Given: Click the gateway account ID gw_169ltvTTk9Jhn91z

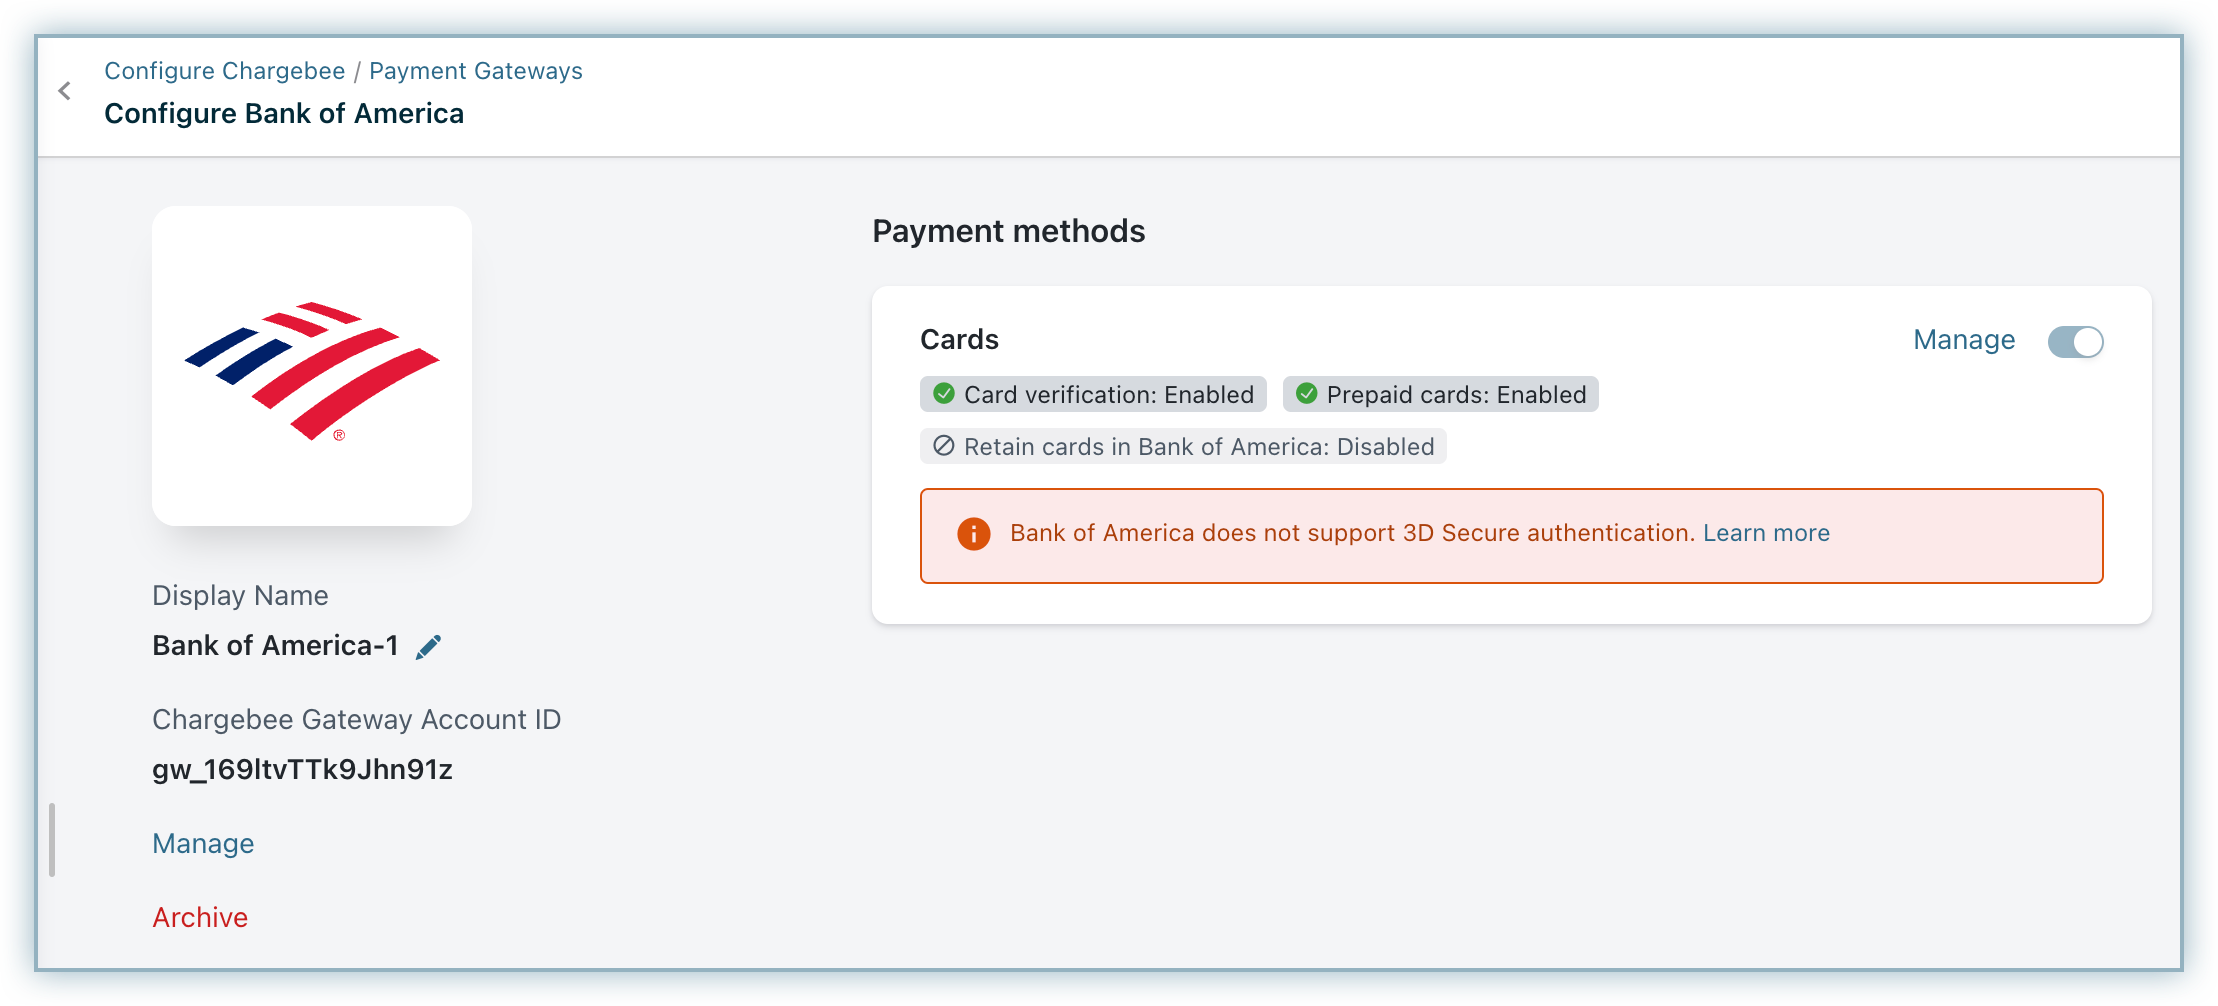Looking at the screenshot, I should pos(302,770).
